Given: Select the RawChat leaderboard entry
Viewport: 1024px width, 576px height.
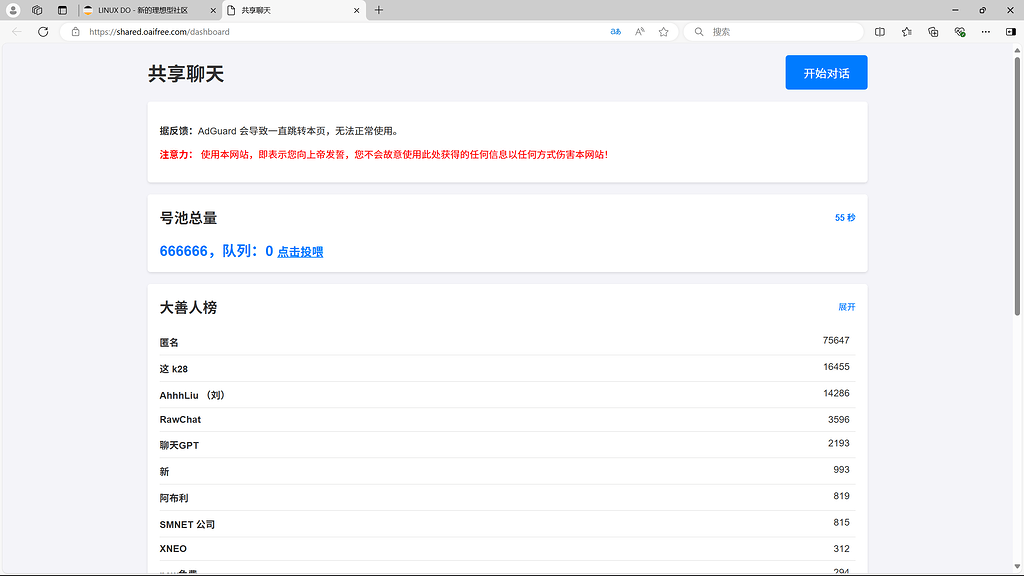Looking at the screenshot, I should [180, 419].
